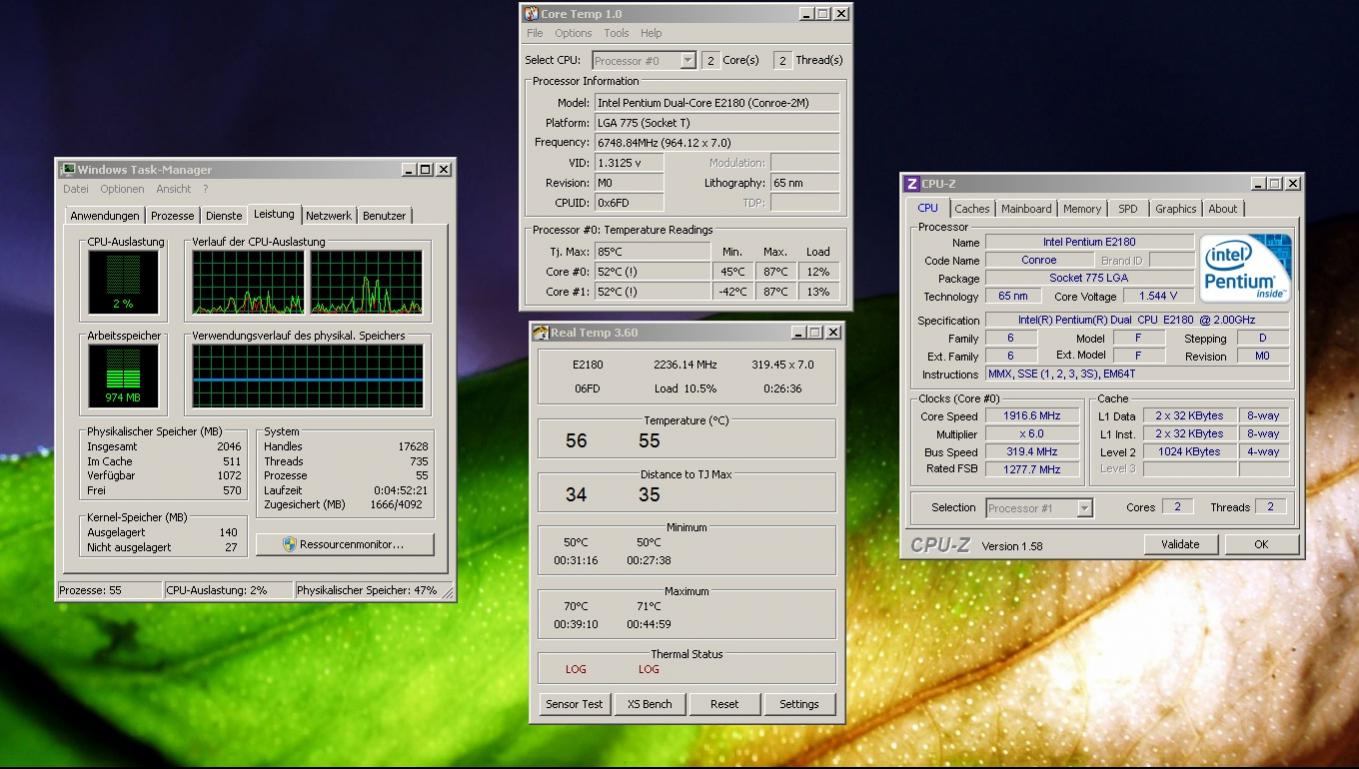The height and width of the screenshot is (769, 1359).
Task: Click the Task-Manager title bar icon
Action: [x=68, y=169]
